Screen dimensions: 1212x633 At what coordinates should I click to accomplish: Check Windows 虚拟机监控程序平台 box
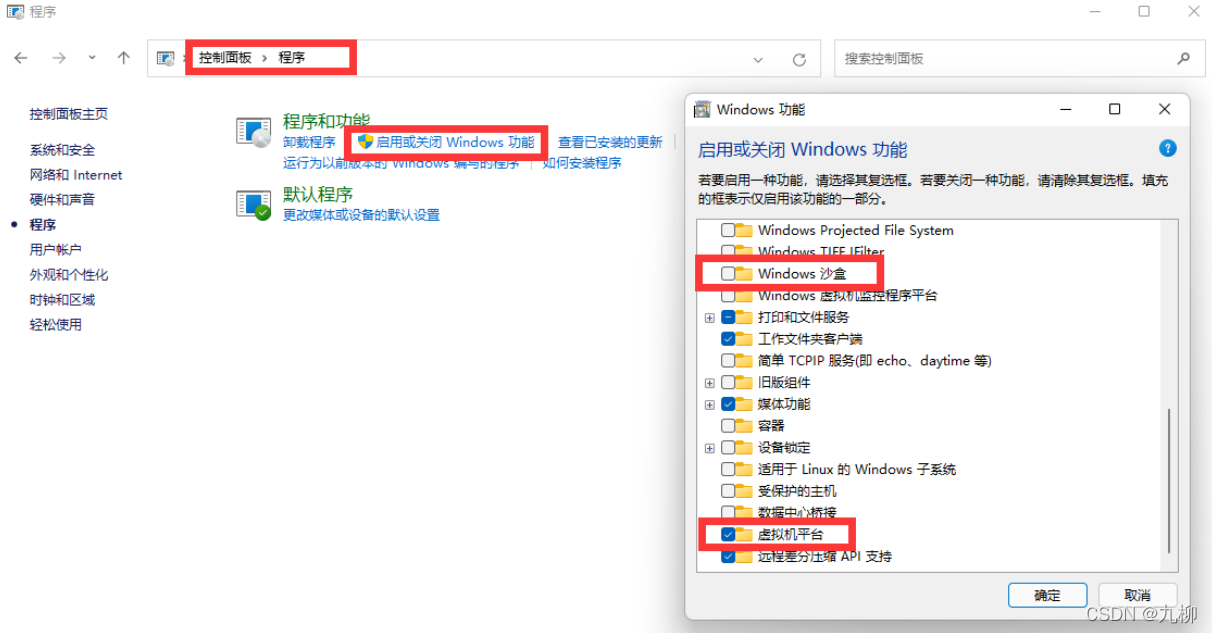click(x=728, y=295)
